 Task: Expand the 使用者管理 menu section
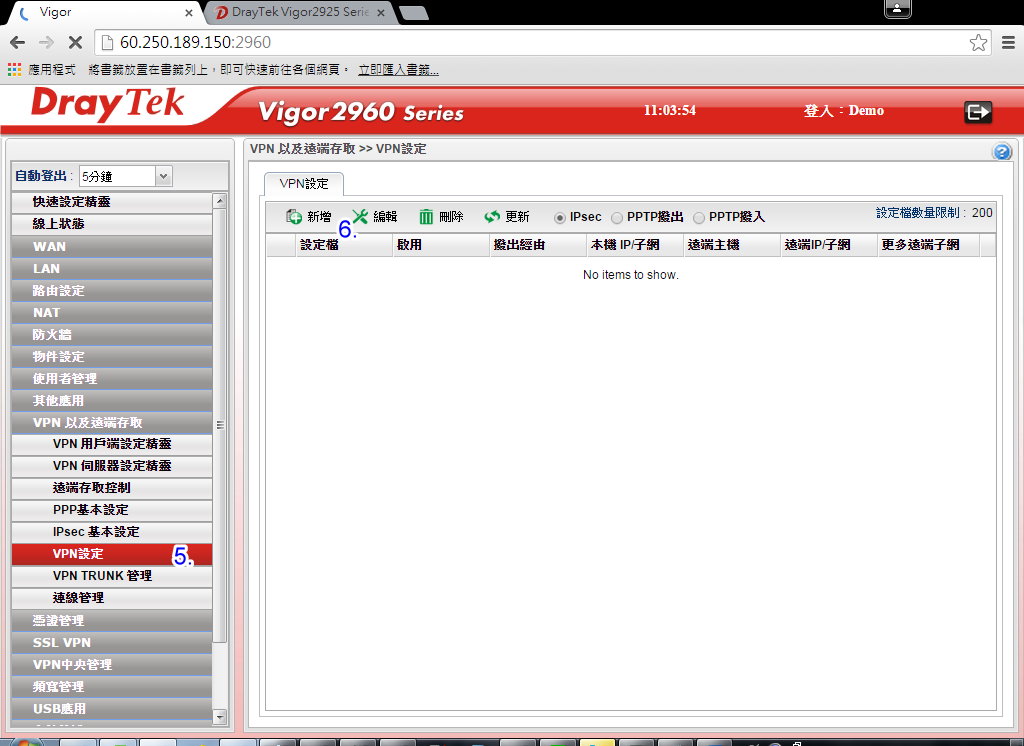(x=112, y=379)
